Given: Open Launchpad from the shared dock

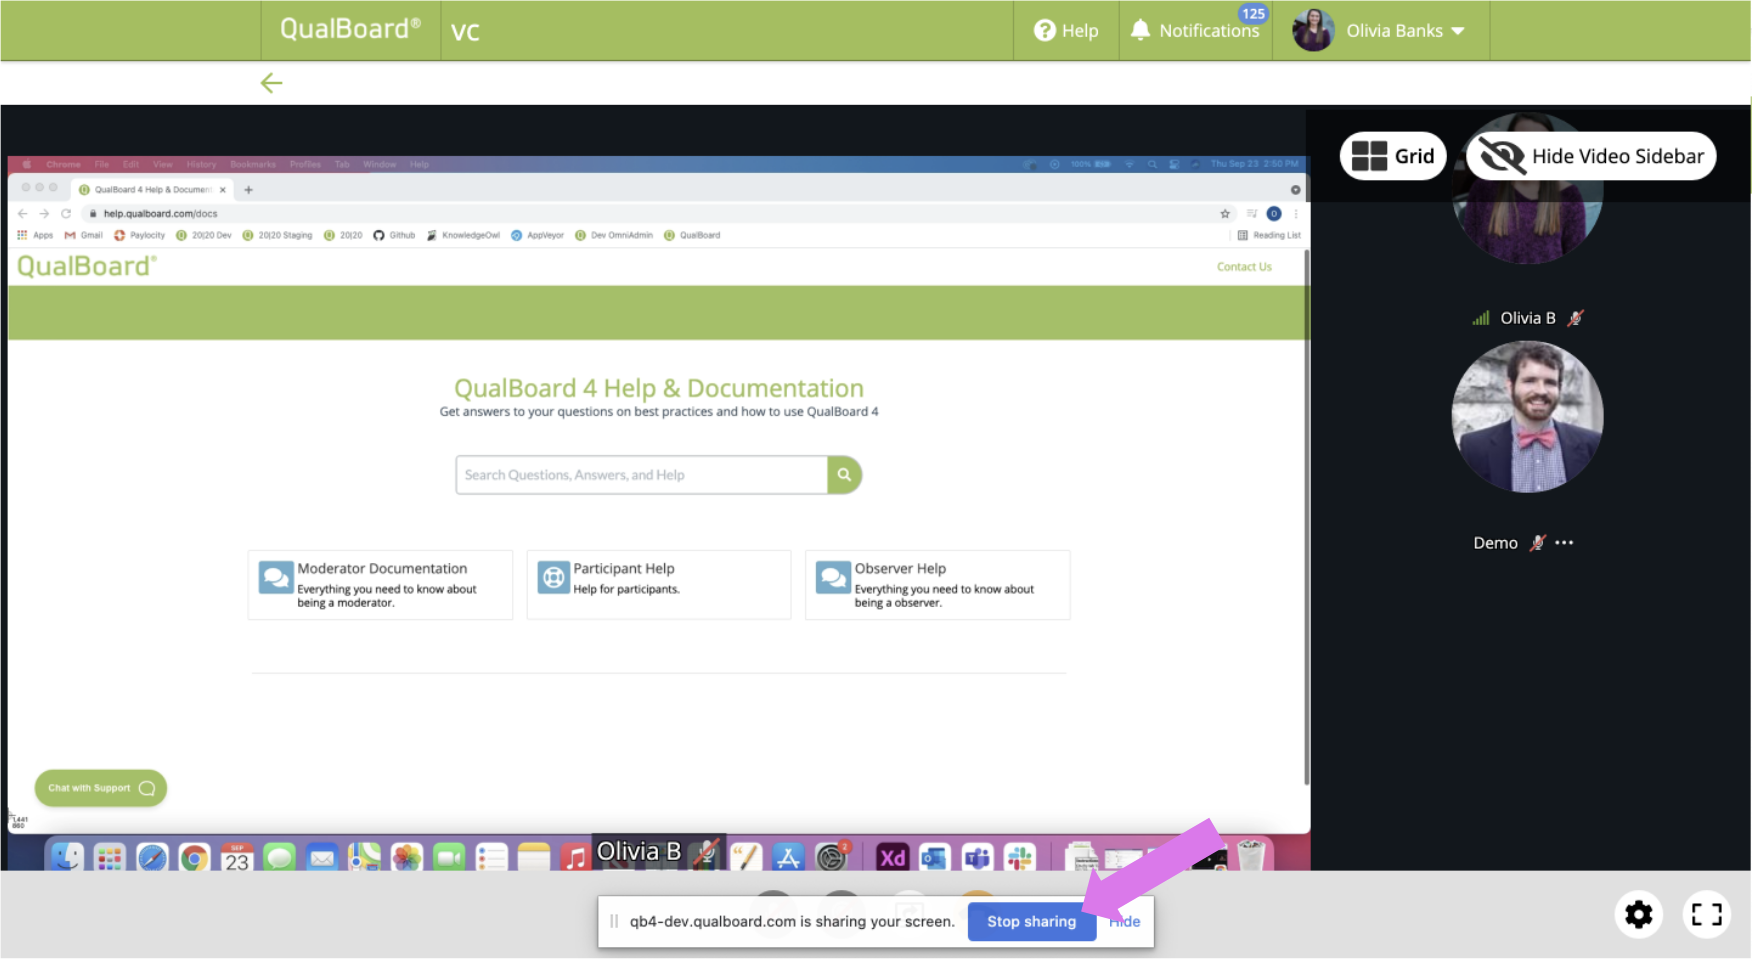Looking at the screenshot, I should click(x=109, y=856).
